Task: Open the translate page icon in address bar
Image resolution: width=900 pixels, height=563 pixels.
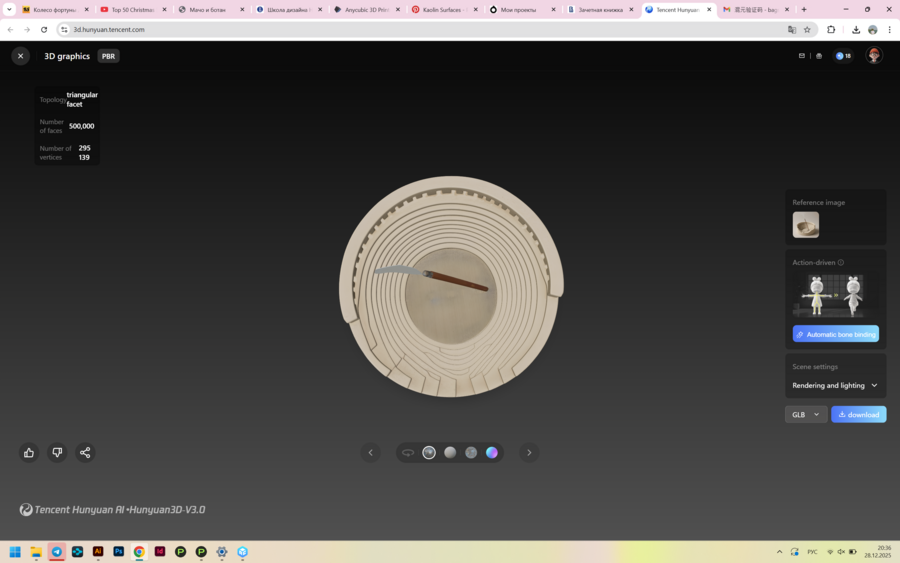Action: [x=792, y=29]
